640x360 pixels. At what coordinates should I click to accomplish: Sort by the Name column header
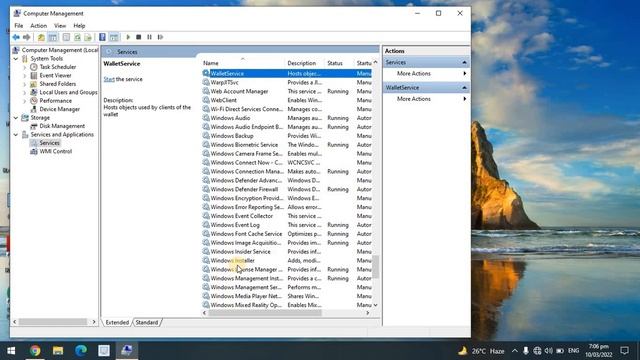pyautogui.click(x=243, y=63)
